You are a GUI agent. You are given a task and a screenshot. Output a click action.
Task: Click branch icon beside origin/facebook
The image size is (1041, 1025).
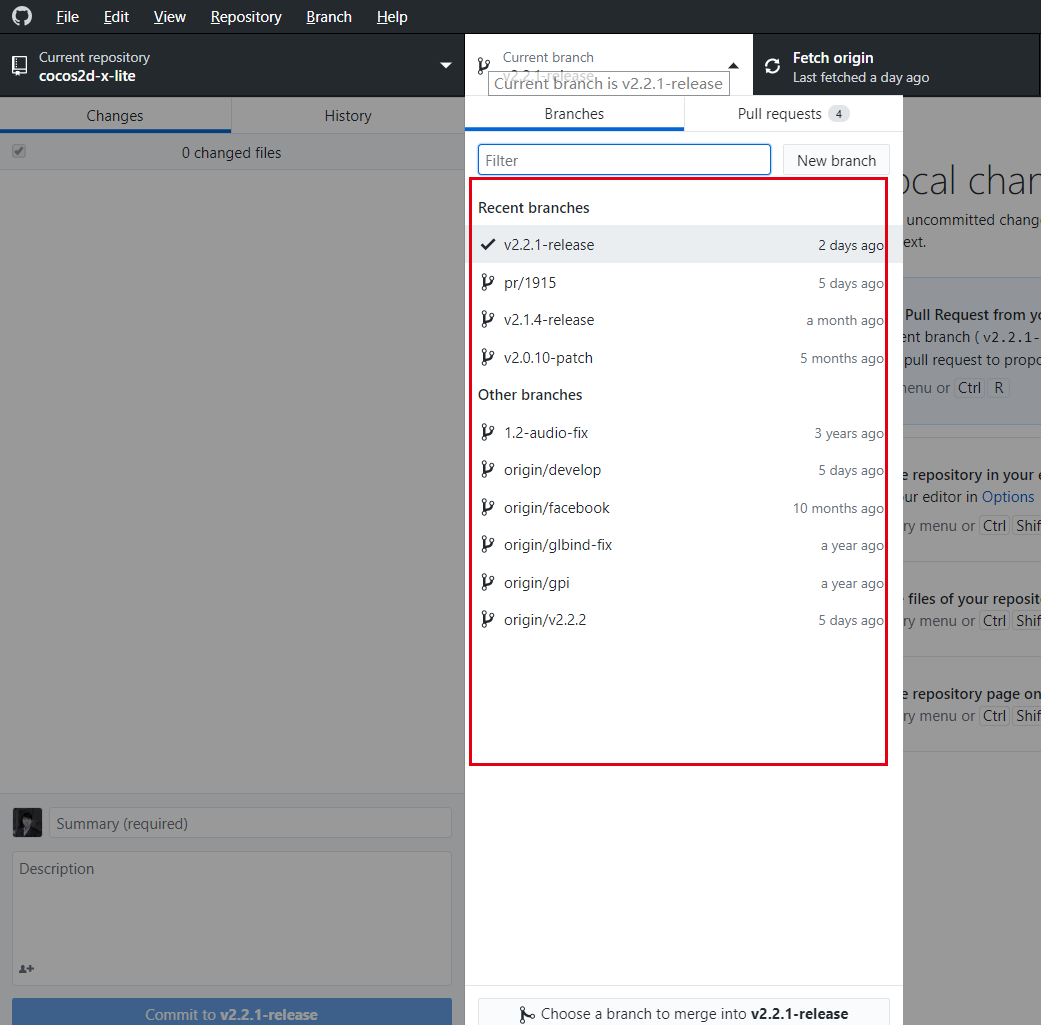tap(487, 507)
